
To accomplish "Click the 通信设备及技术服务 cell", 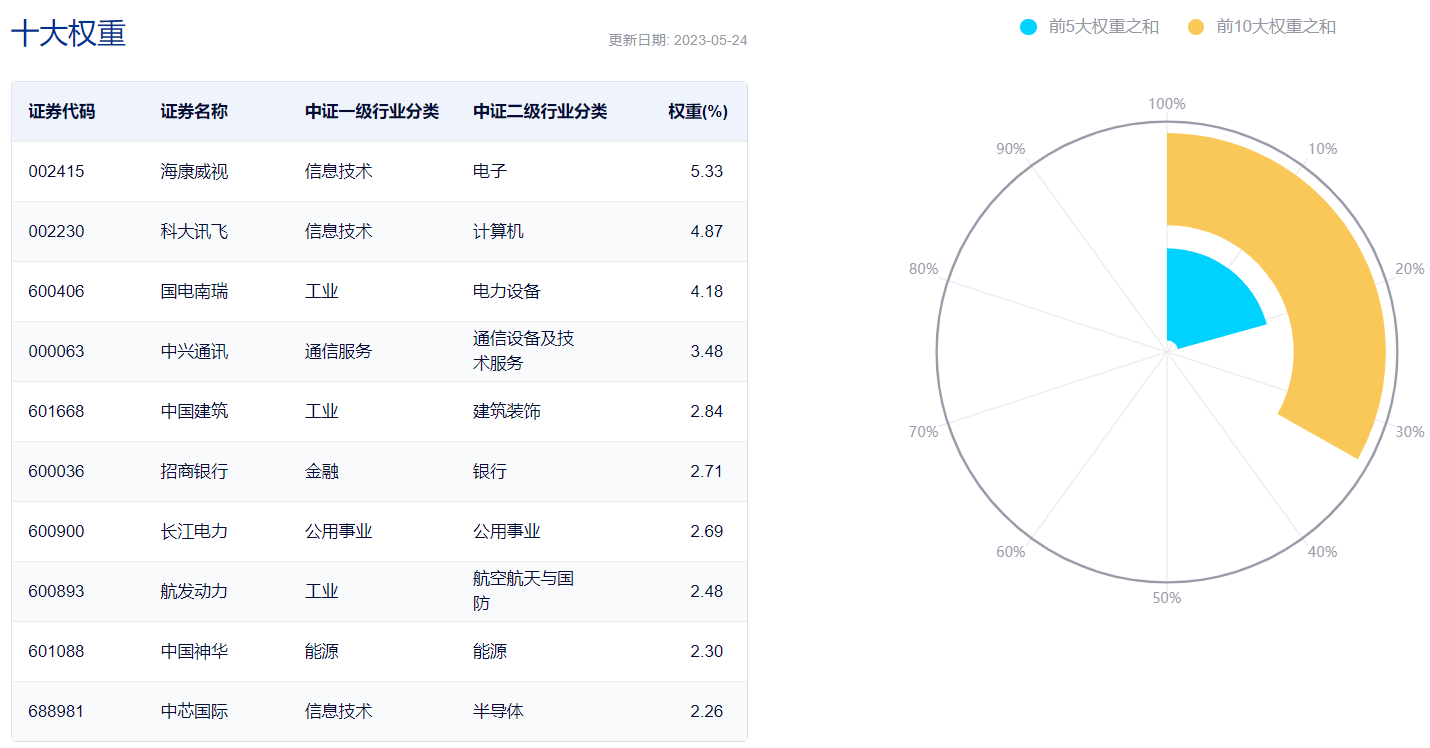I will pos(523,351).
